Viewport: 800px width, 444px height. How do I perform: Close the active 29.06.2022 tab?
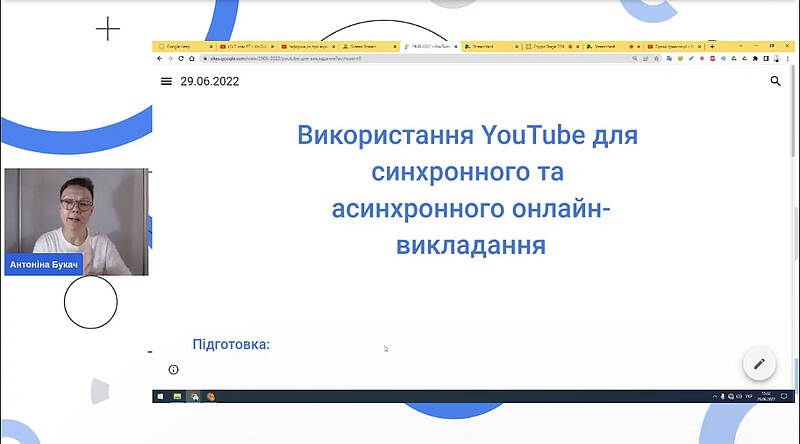(x=456, y=46)
